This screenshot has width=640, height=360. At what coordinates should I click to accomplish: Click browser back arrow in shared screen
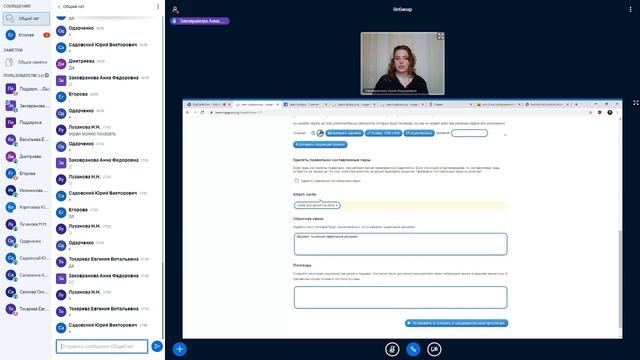(x=188, y=112)
